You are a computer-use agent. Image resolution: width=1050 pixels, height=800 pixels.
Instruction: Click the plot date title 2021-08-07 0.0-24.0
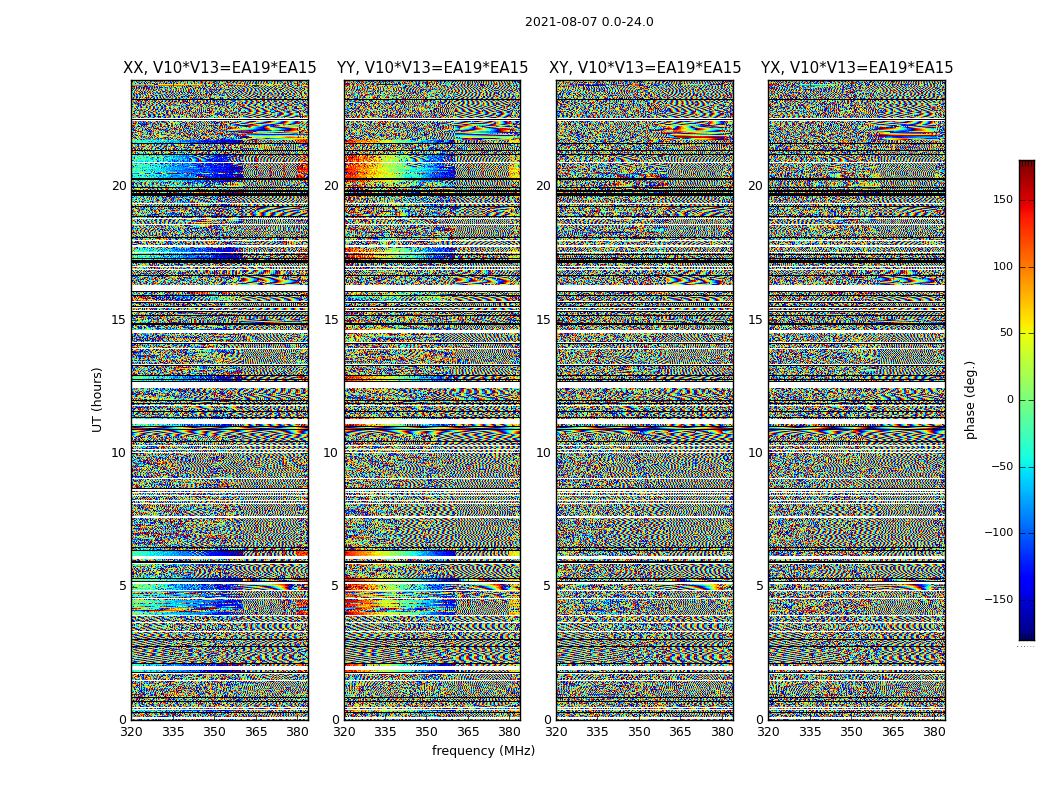click(x=589, y=22)
